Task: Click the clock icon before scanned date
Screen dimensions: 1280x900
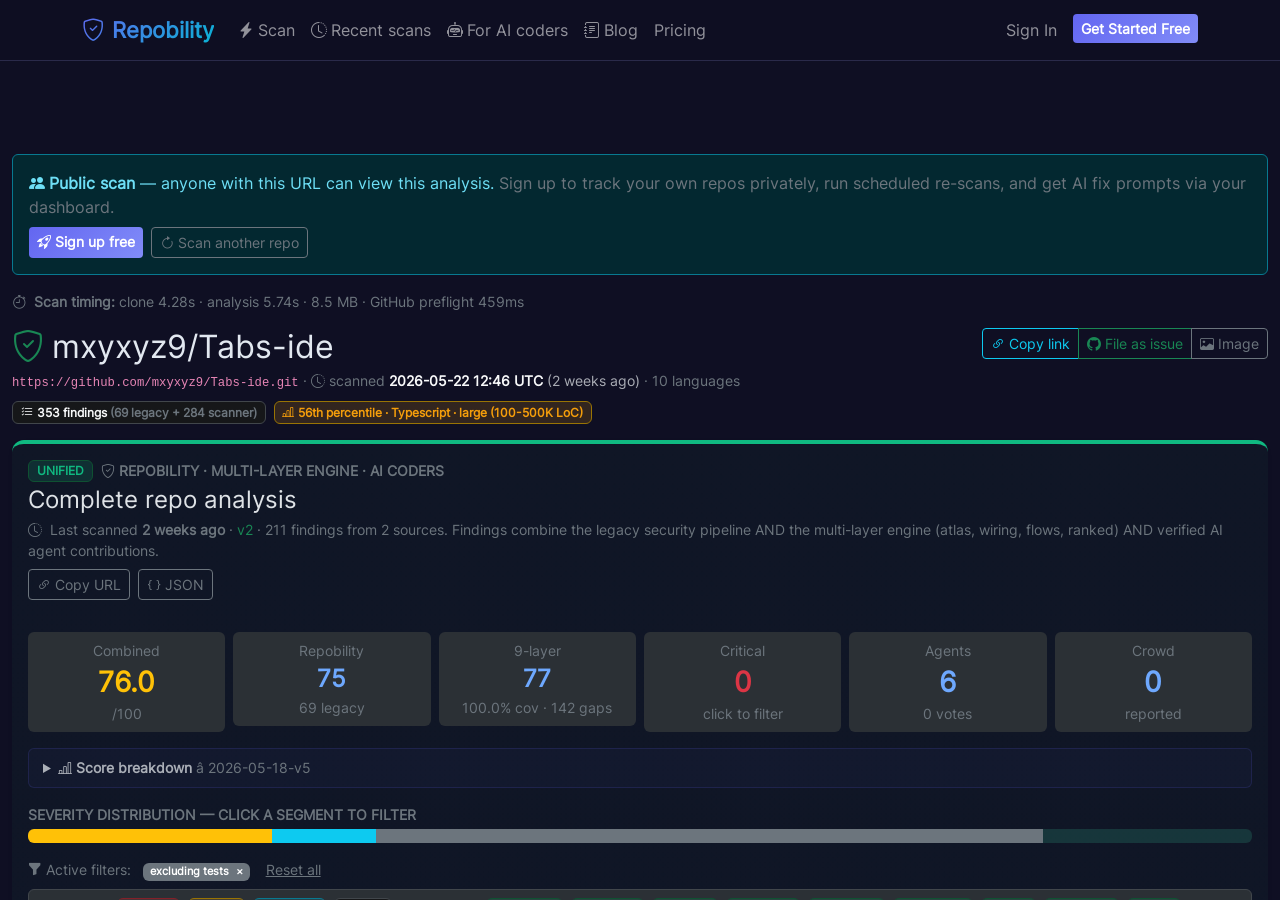Action: pos(318,381)
